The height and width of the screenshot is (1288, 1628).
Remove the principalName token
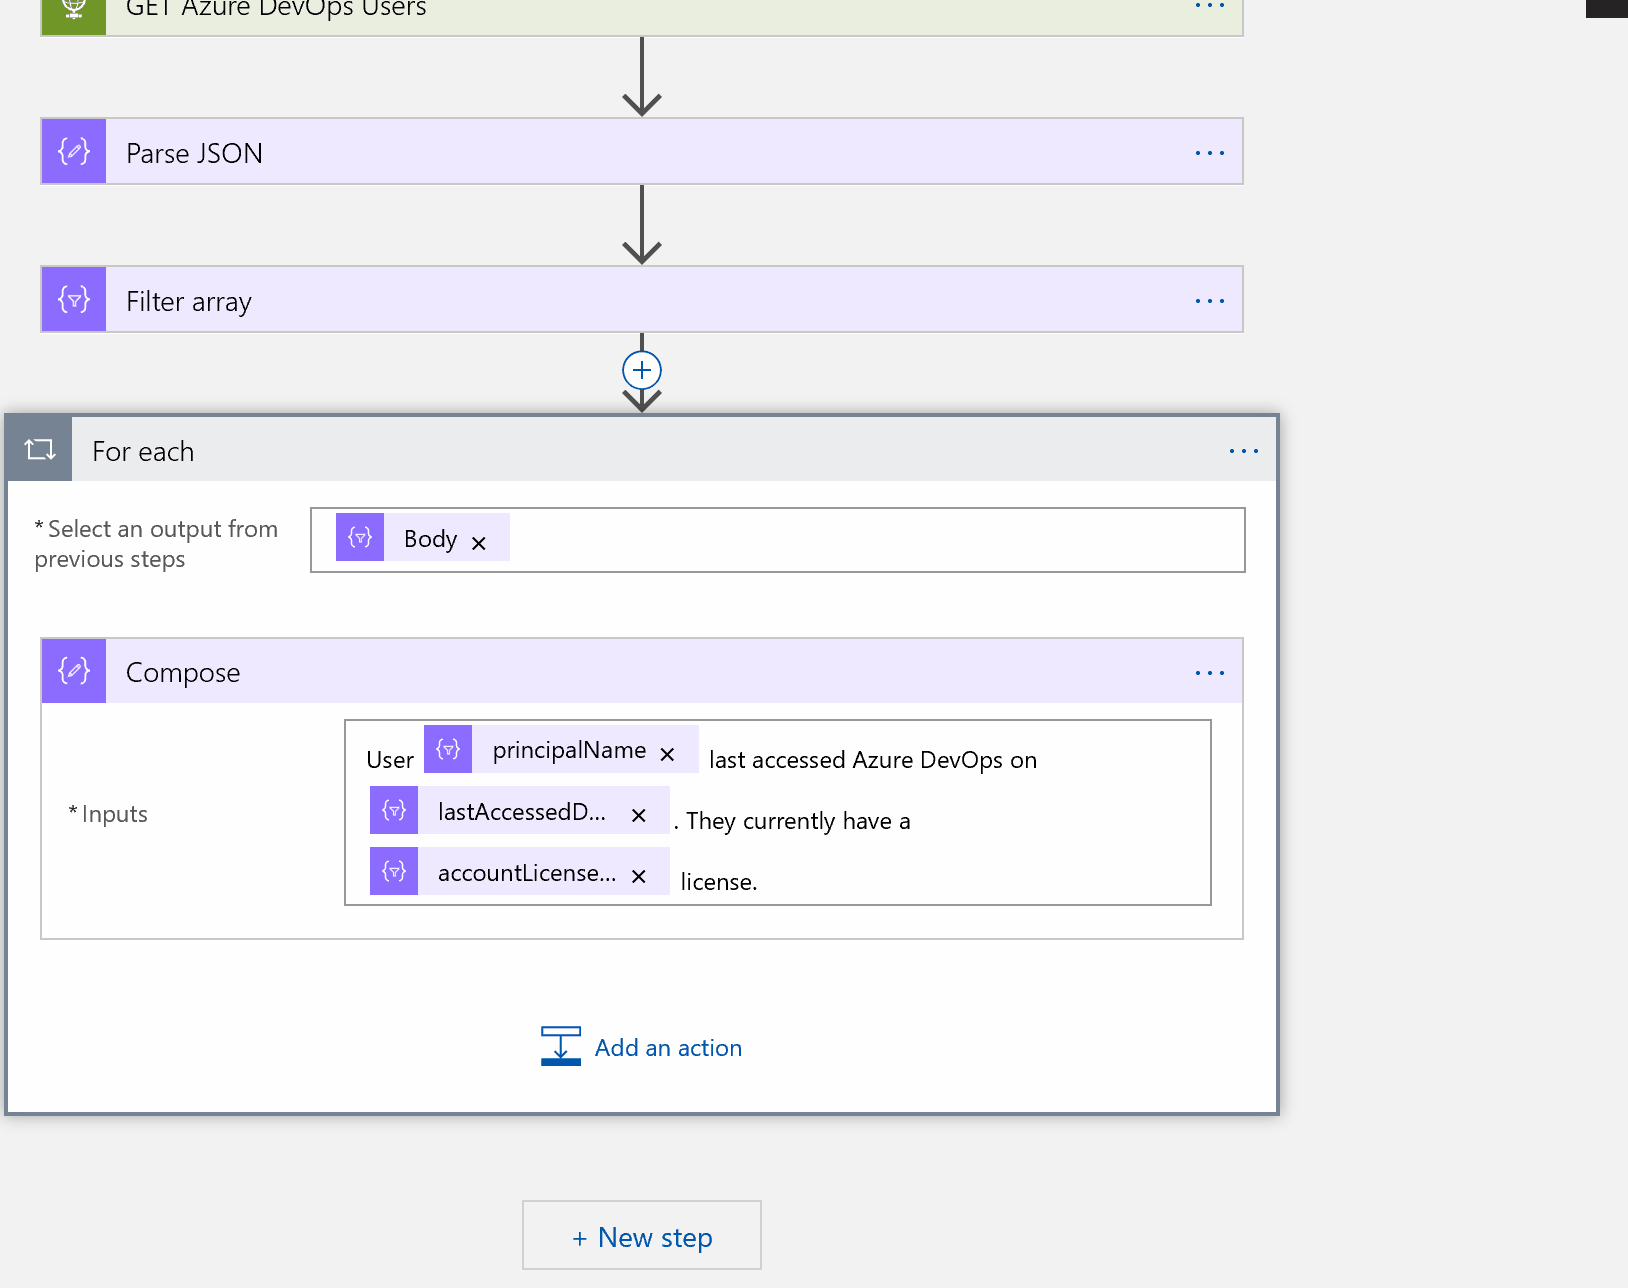[x=668, y=754]
